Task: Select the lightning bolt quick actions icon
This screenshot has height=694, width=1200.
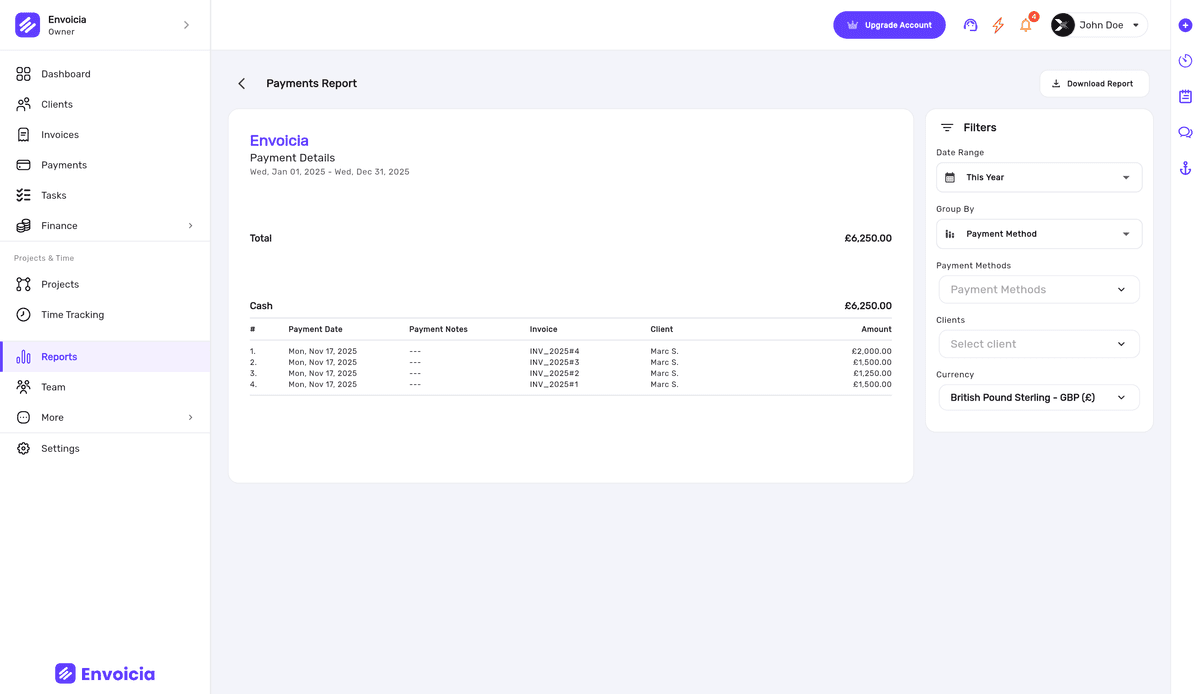Action: [997, 25]
